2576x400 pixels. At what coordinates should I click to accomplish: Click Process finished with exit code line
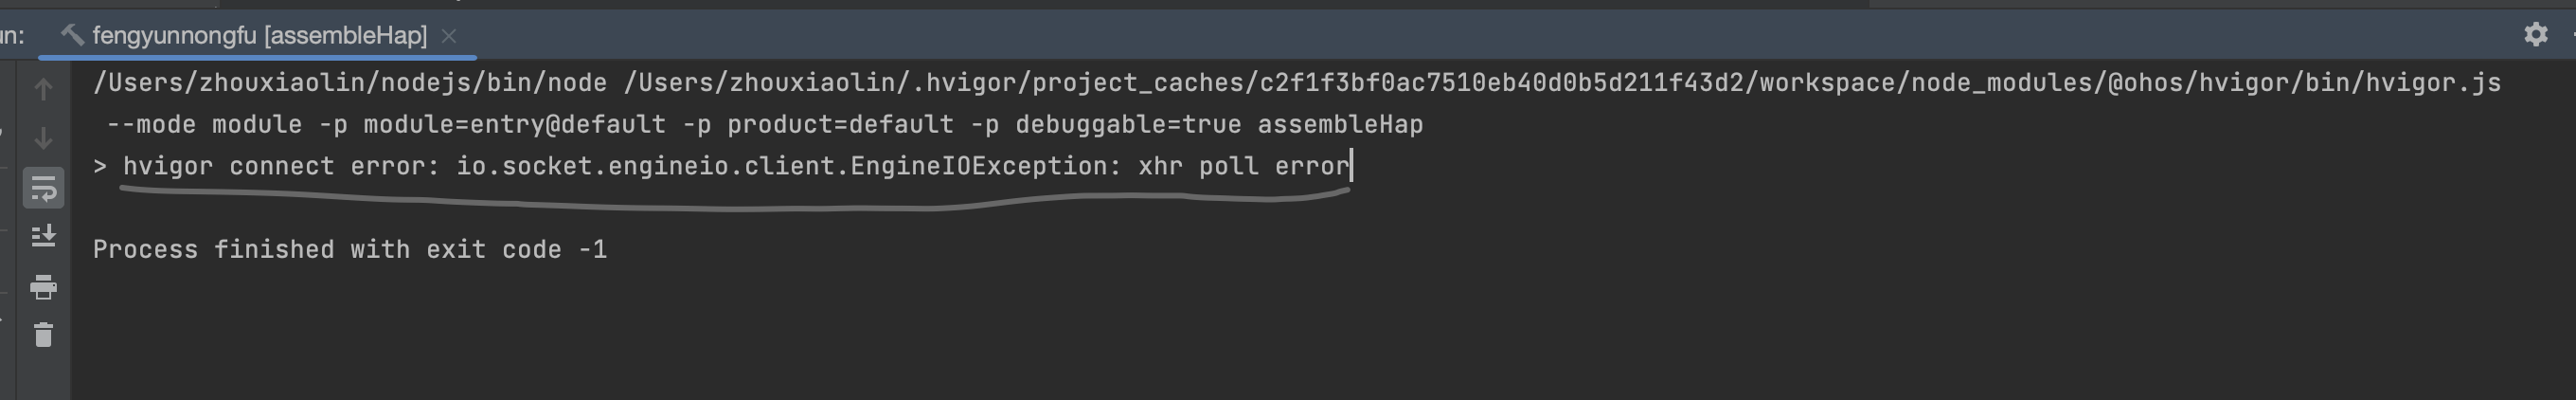coord(350,250)
